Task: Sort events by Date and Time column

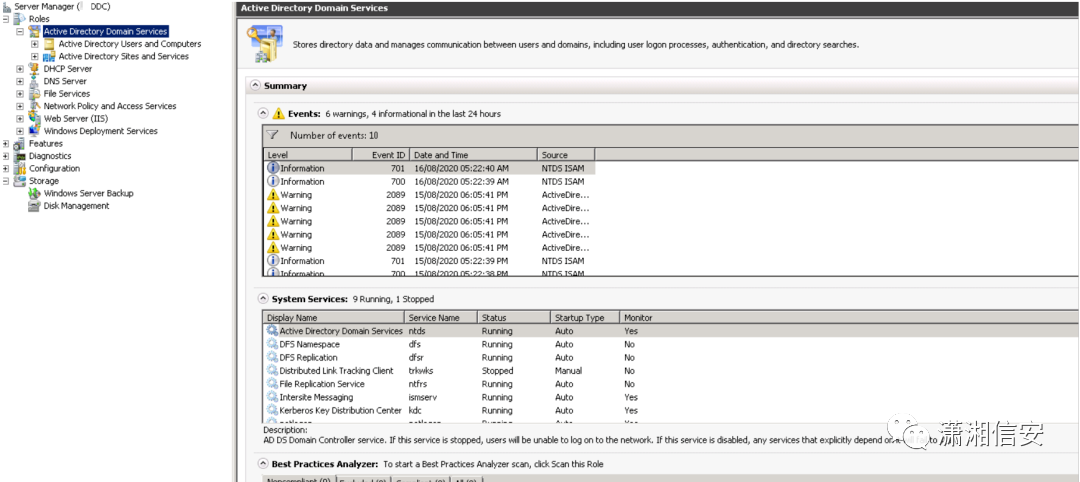Action: click(x=473, y=155)
